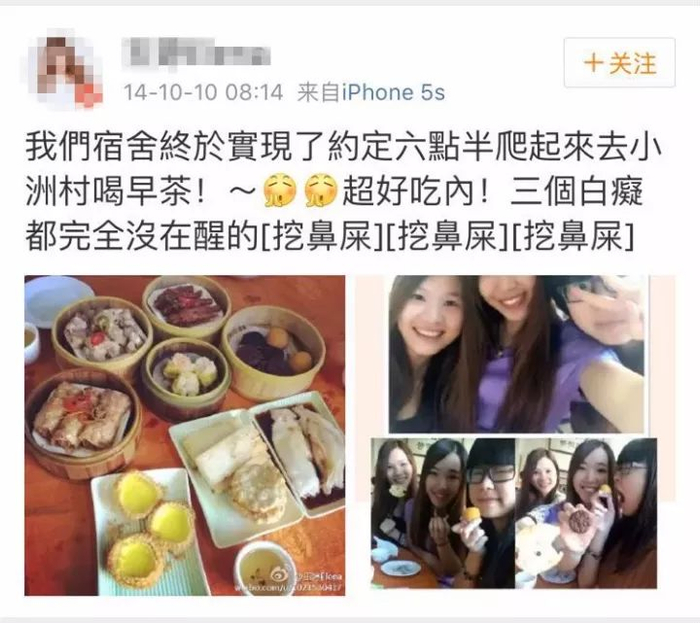The image size is (700, 623).
Task: Click the last [挖鼻屎] emoticon tag
Action: click(x=572, y=235)
